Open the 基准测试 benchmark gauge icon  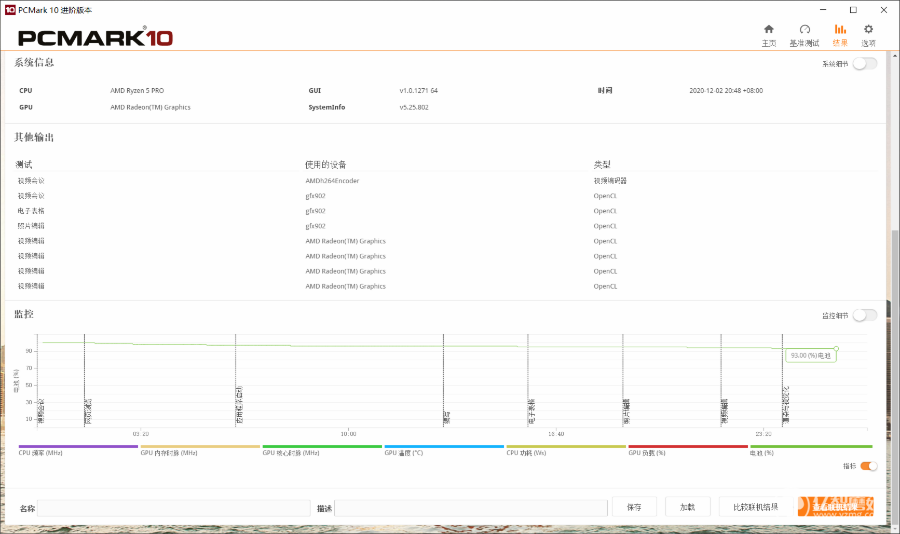point(804,29)
